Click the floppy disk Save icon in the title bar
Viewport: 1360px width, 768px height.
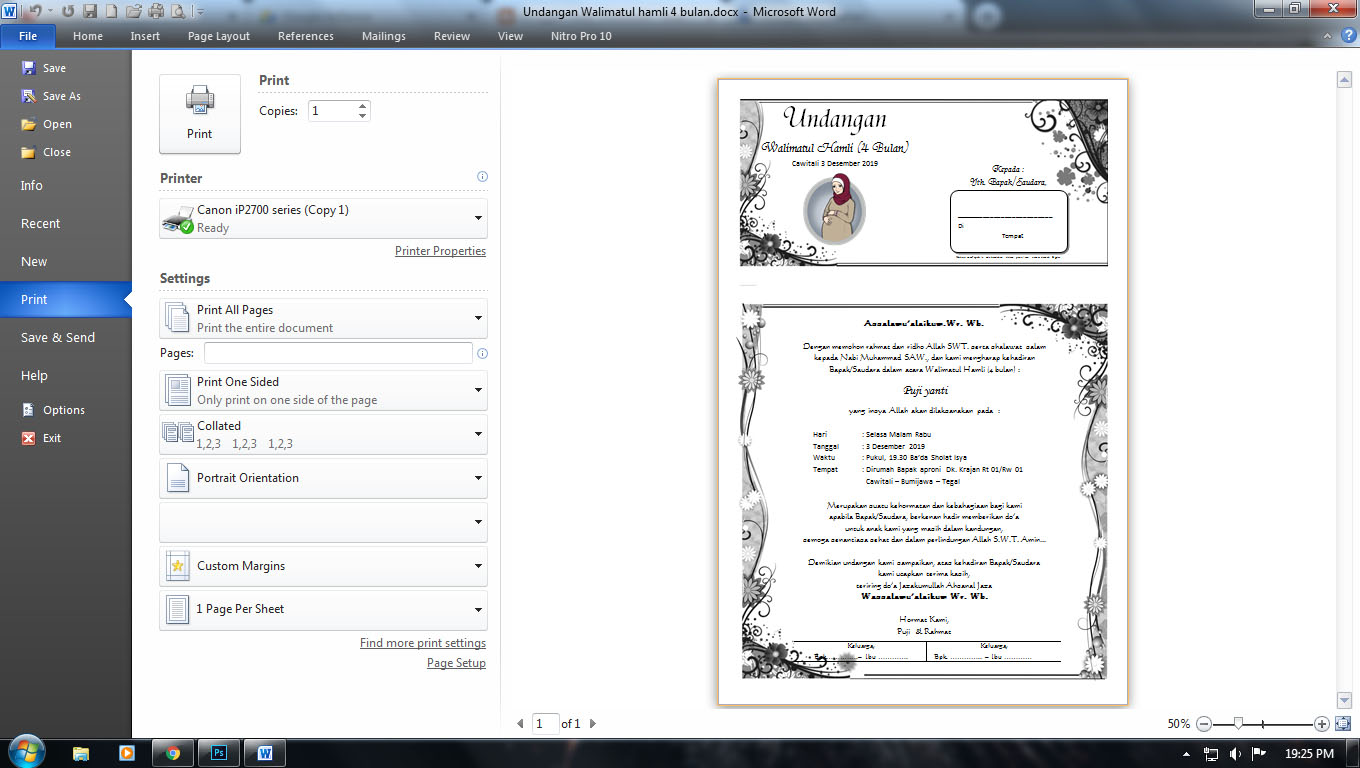[90, 12]
